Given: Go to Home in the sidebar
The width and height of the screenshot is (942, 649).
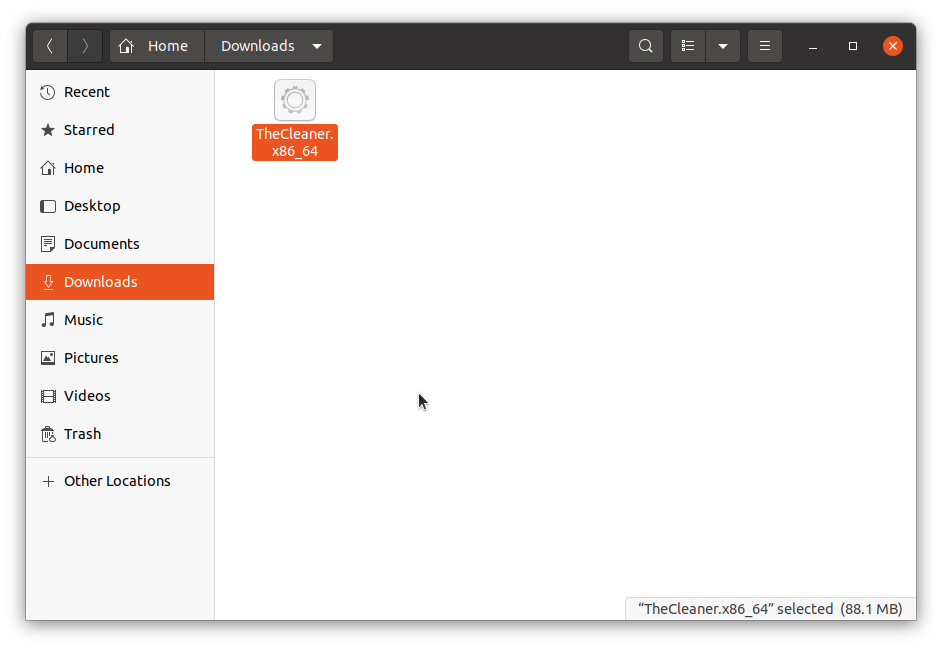Looking at the screenshot, I should [120, 168].
